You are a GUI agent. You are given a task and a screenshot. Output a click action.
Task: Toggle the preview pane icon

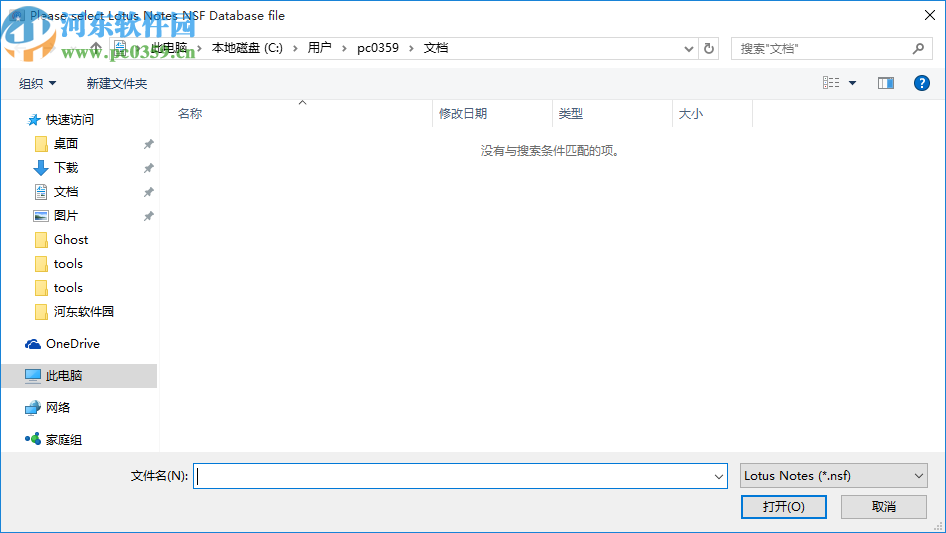click(x=886, y=83)
